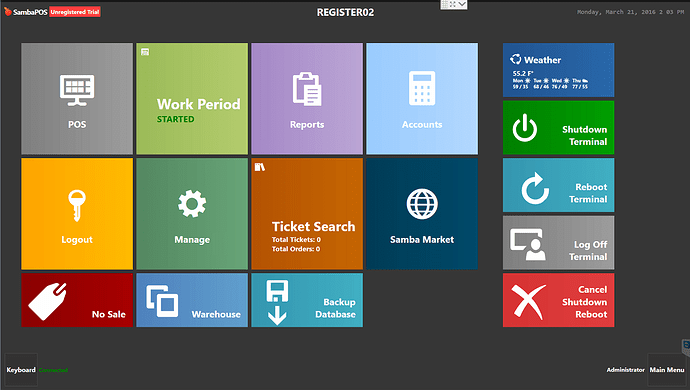Click the 55.2 F temperature reading
This screenshot has height=390, width=690.
523,74
